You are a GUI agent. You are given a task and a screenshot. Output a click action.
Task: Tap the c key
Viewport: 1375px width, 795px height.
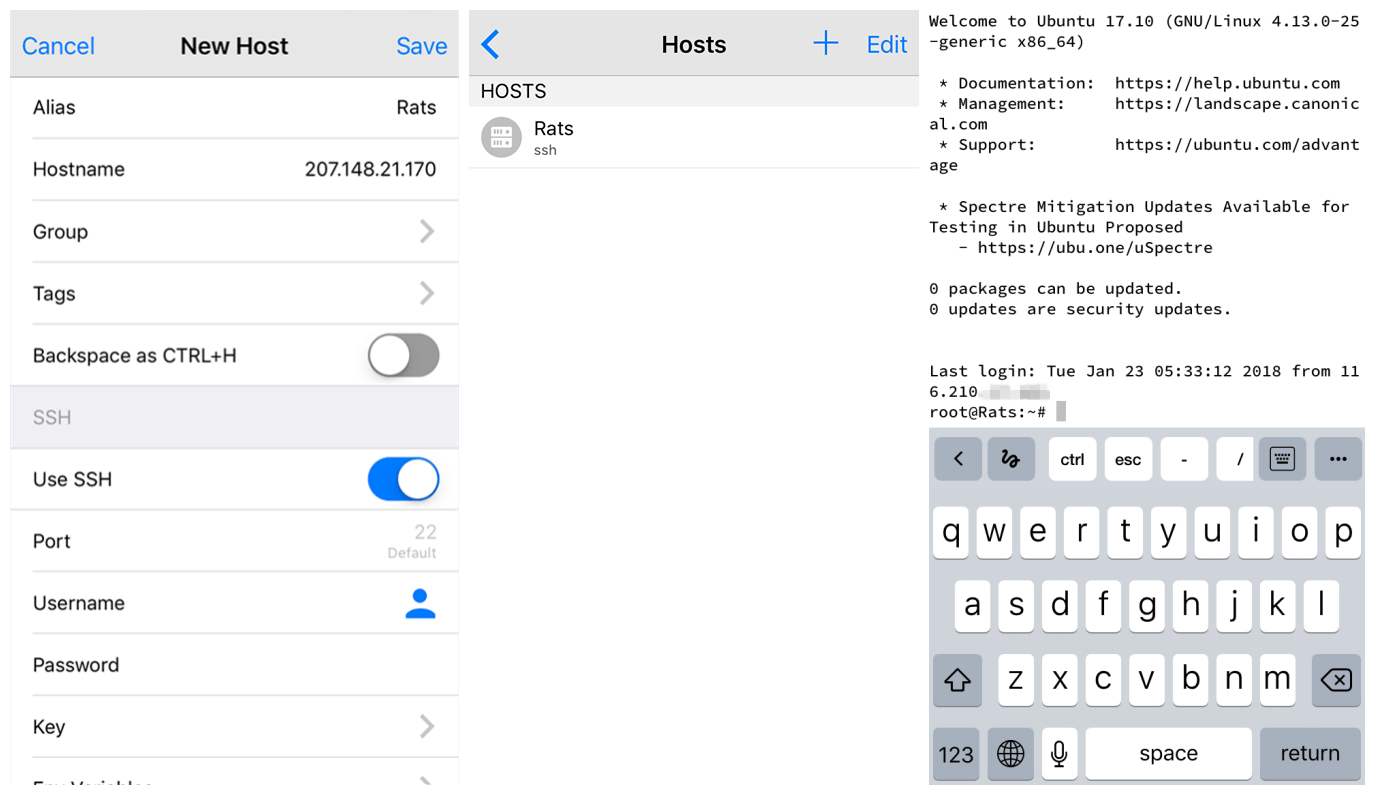coord(1103,680)
